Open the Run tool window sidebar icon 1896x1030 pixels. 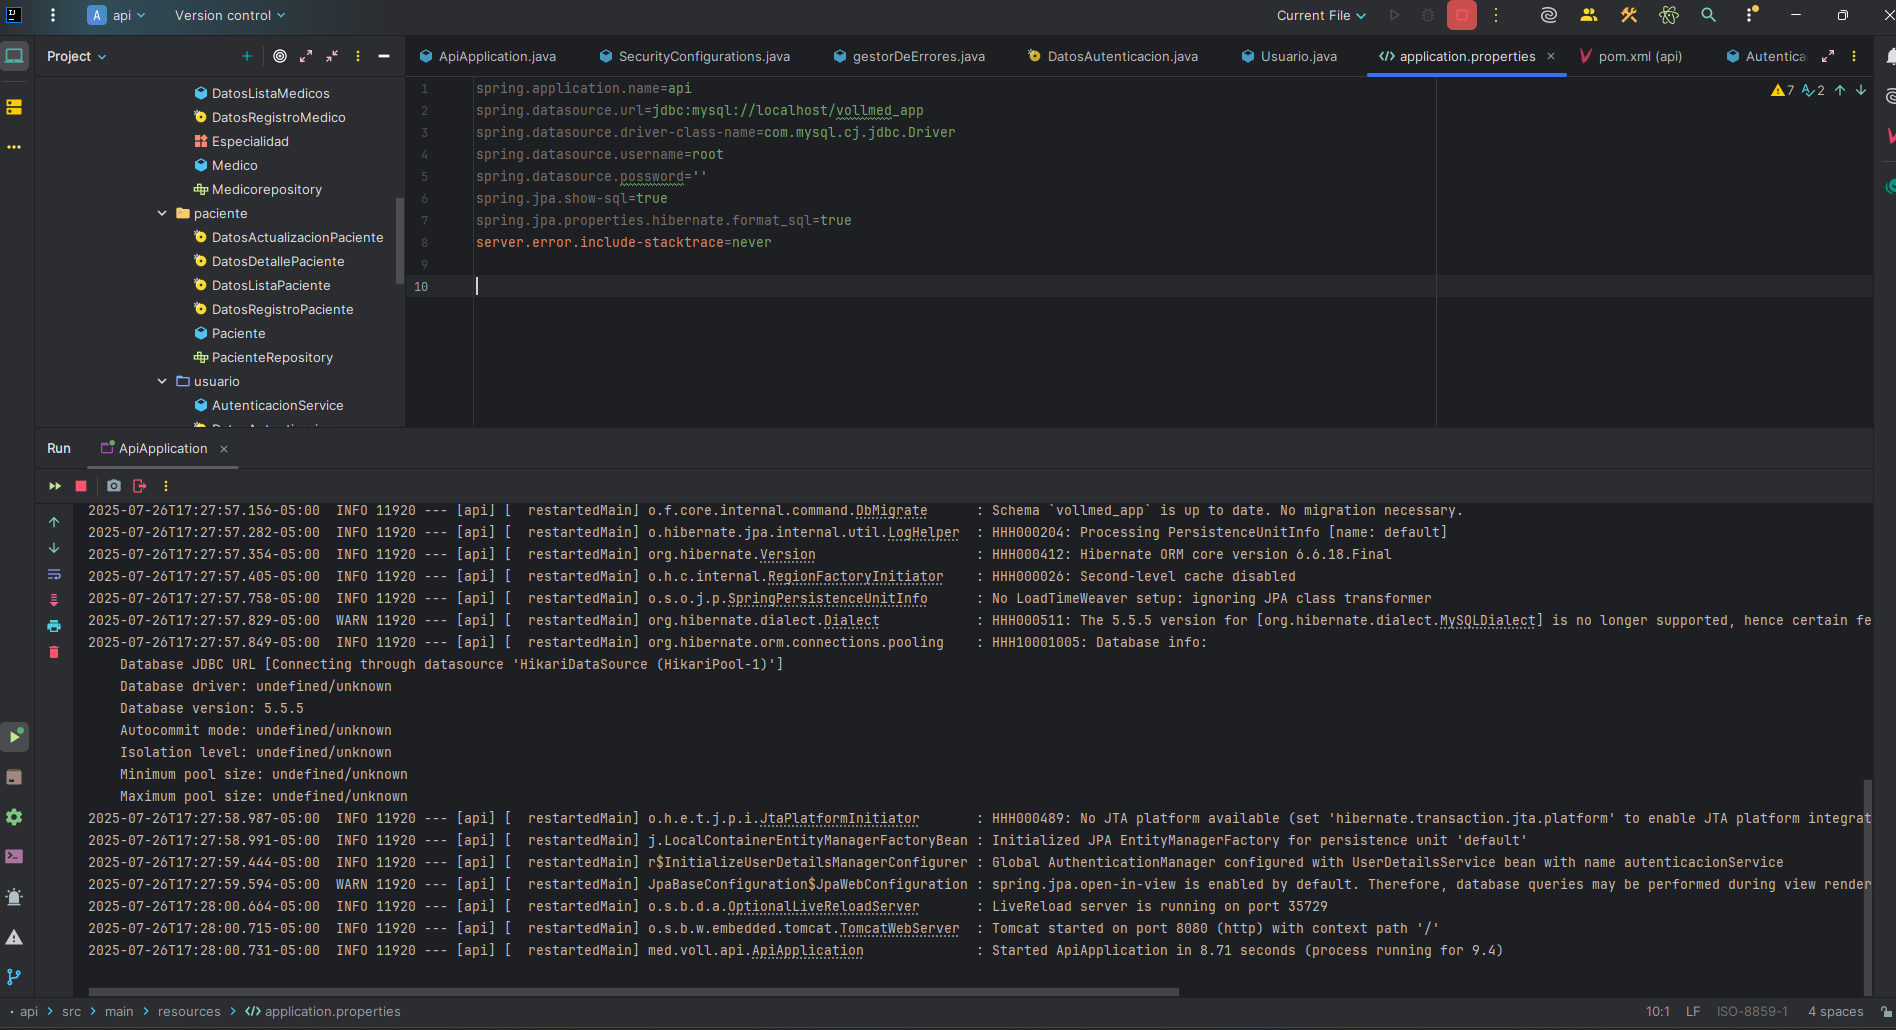tap(14, 737)
